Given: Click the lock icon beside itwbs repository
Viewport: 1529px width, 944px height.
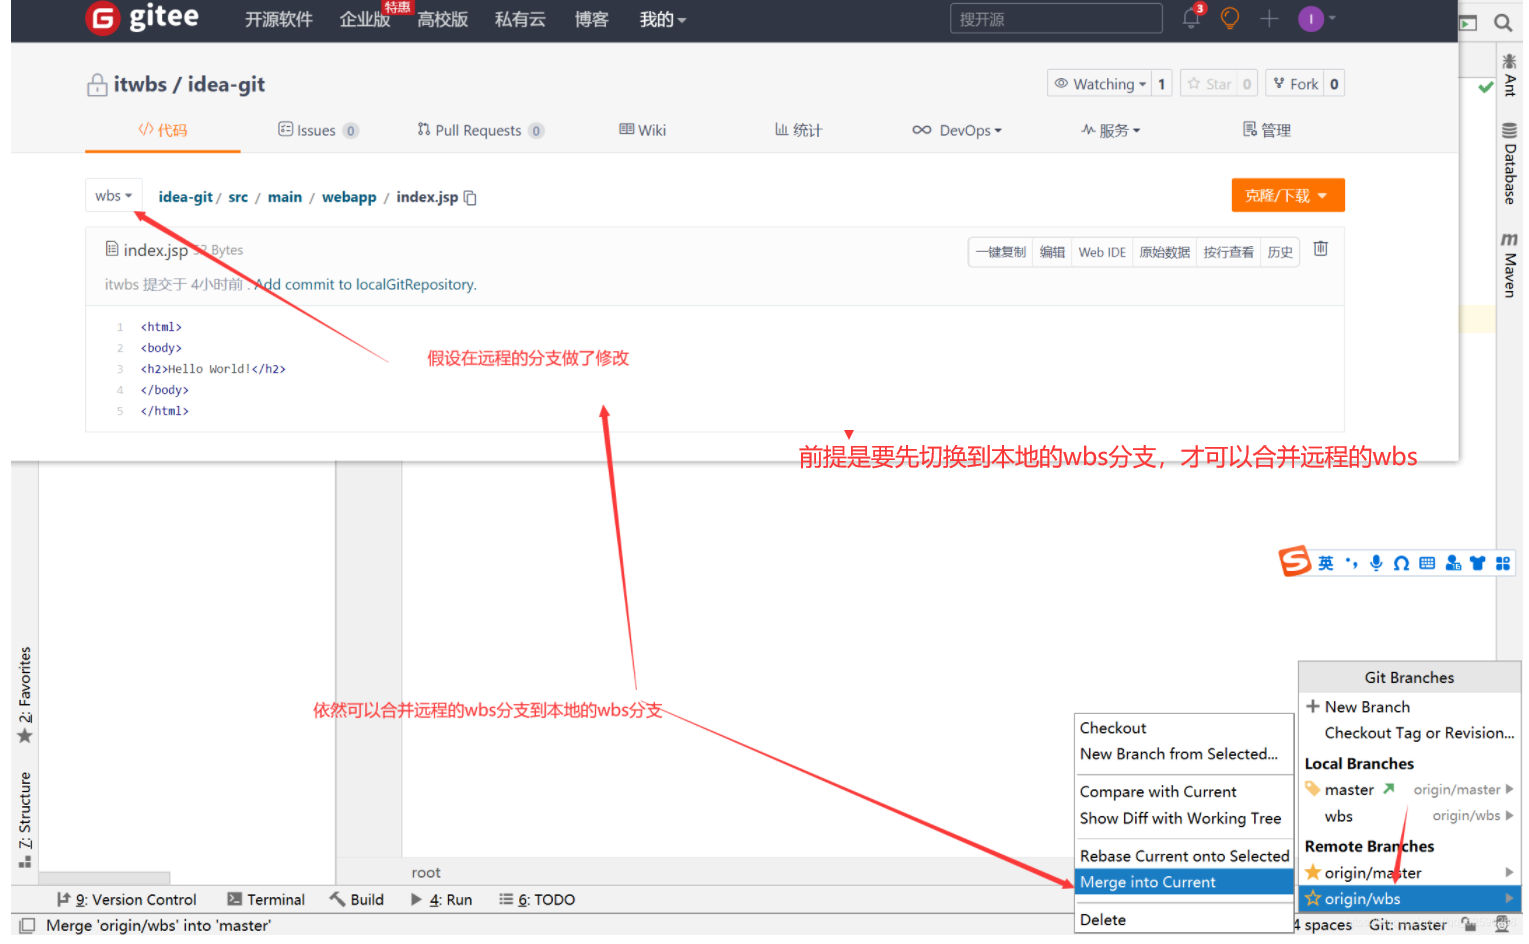Looking at the screenshot, I should point(97,85).
